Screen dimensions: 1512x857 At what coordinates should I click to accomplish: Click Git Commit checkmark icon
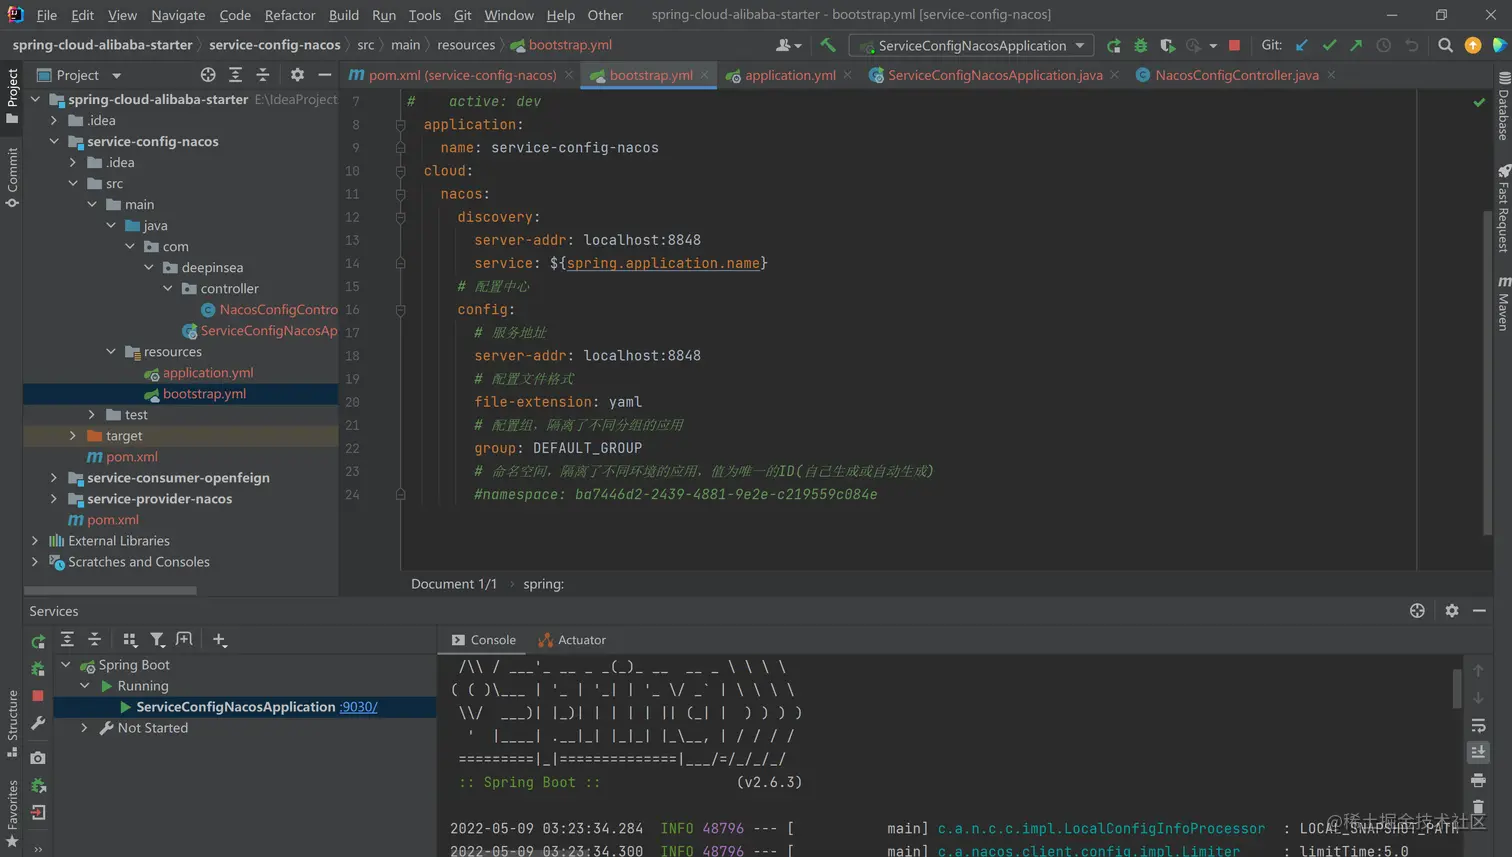click(x=1329, y=45)
